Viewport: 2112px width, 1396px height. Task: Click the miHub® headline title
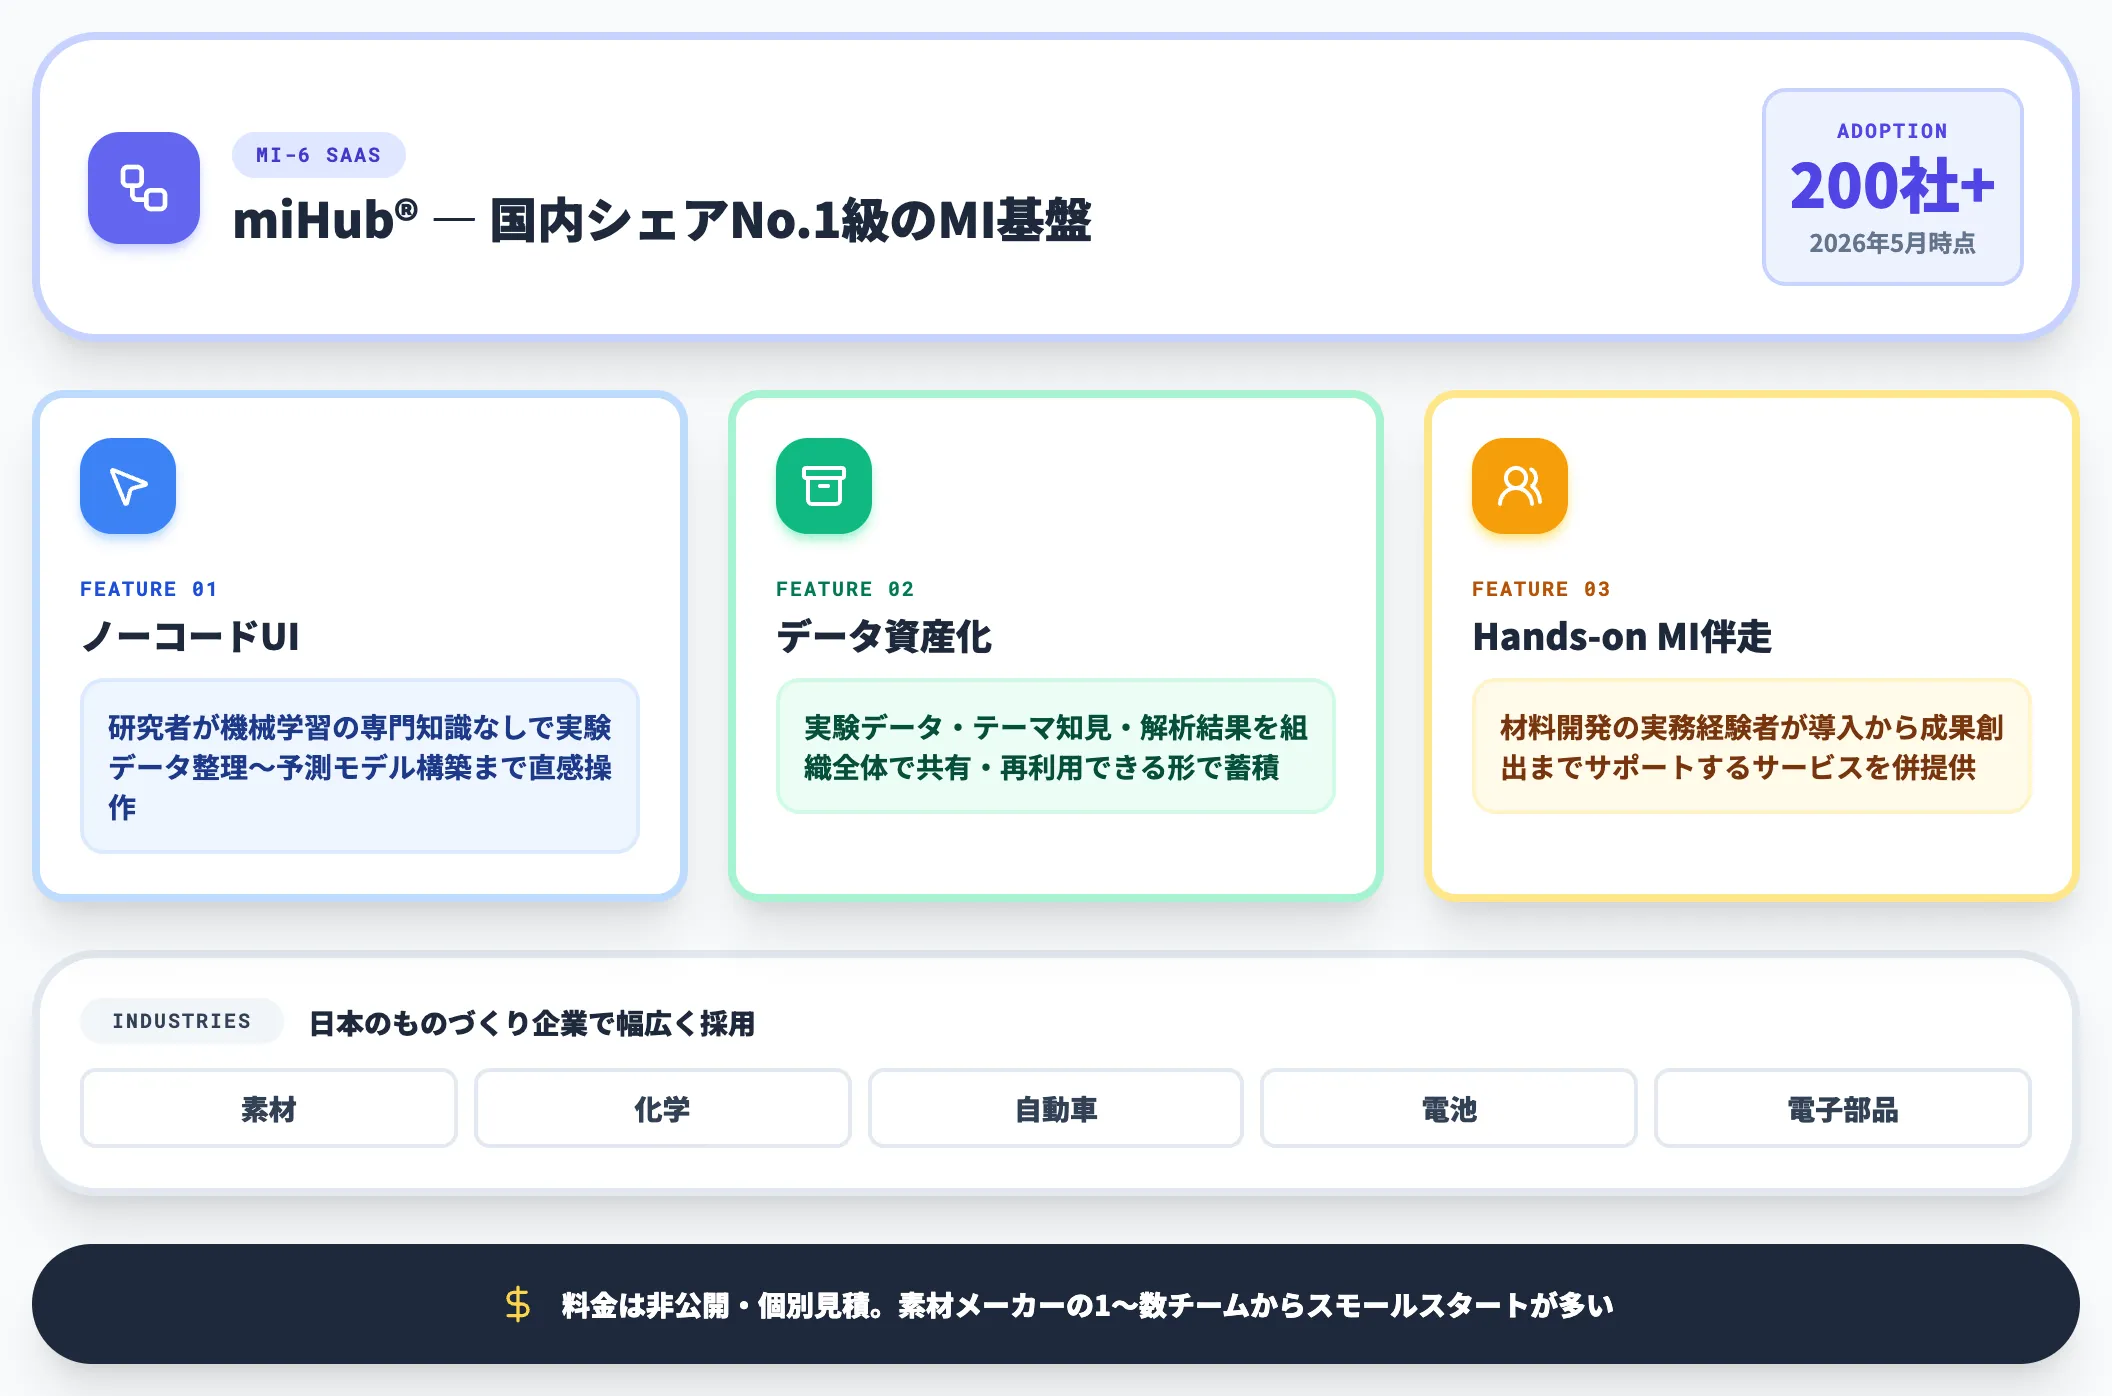pos(662,220)
